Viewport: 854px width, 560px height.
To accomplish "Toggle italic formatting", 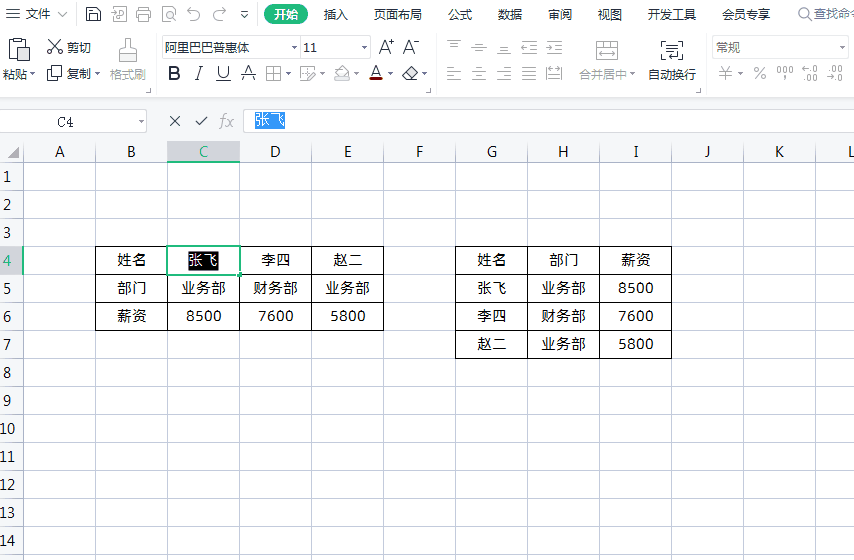I will 199,73.
